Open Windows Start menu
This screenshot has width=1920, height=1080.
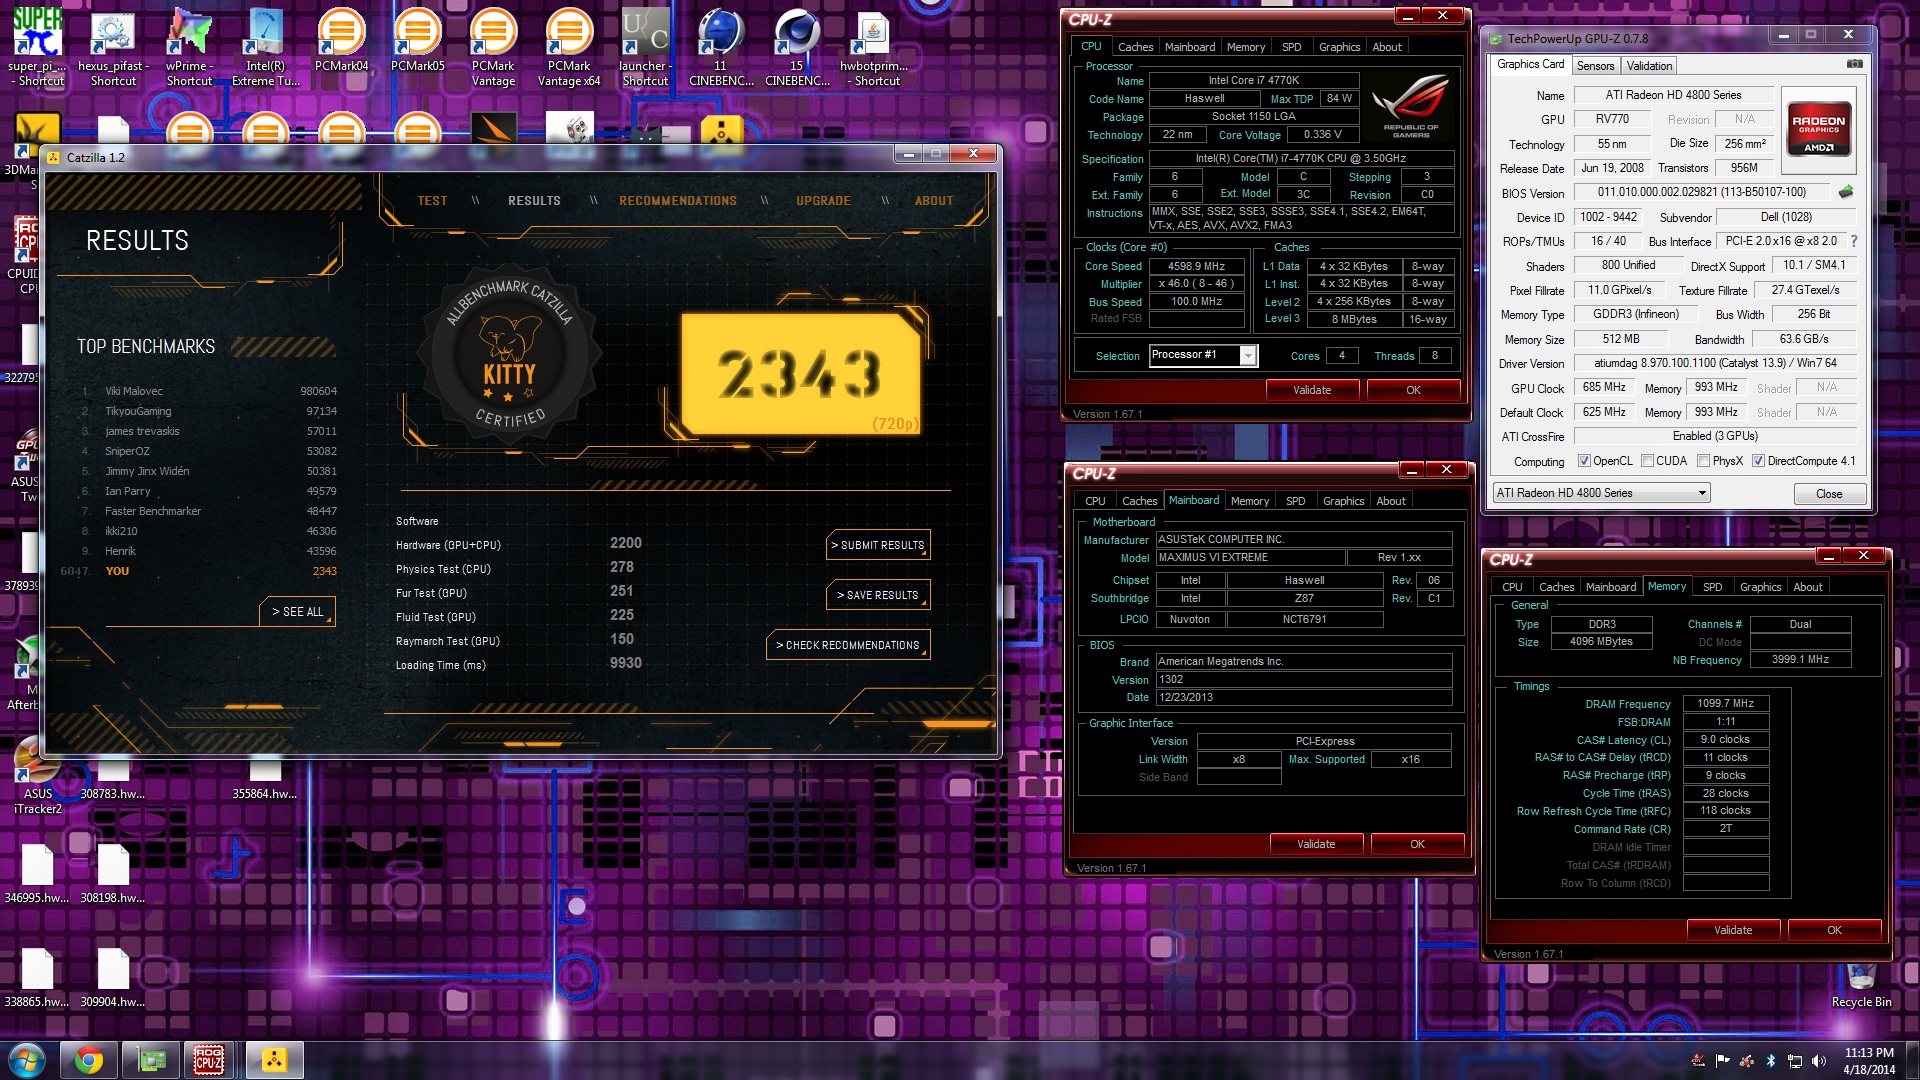pos(26,1060)
